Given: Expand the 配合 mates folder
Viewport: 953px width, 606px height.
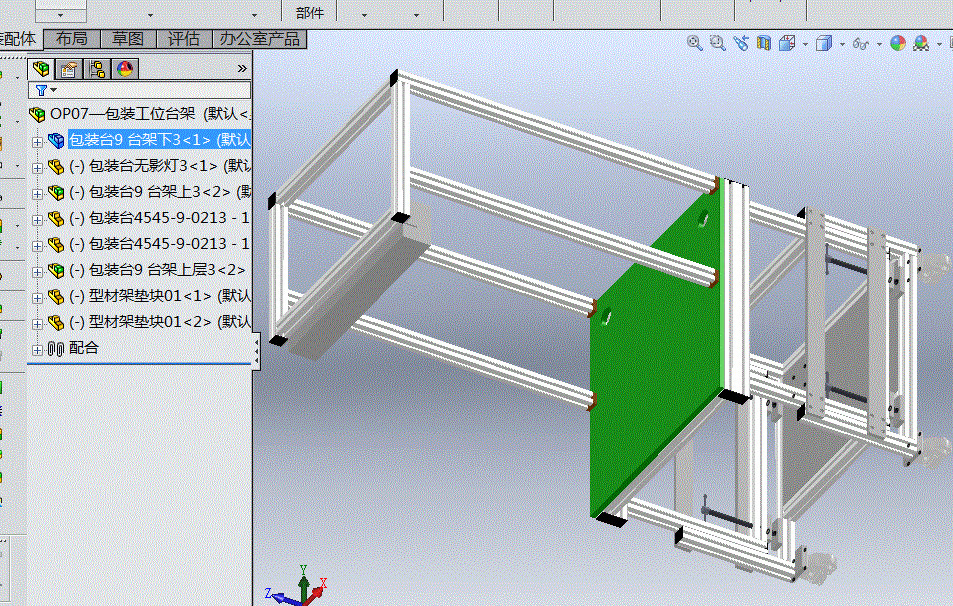Looking at the screenshot, I should point(38,350).
